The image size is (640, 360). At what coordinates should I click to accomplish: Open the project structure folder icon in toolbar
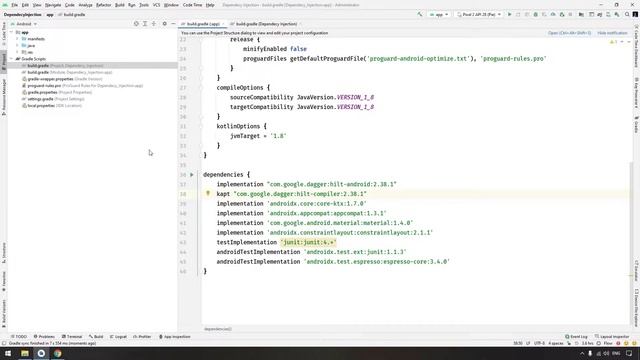581,14
